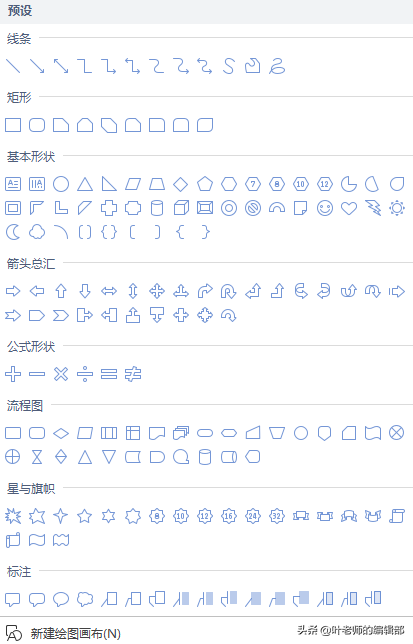Select the not-equal formula shape
The width and height of the screenshot is (413, 644).
tap(133, 374)
